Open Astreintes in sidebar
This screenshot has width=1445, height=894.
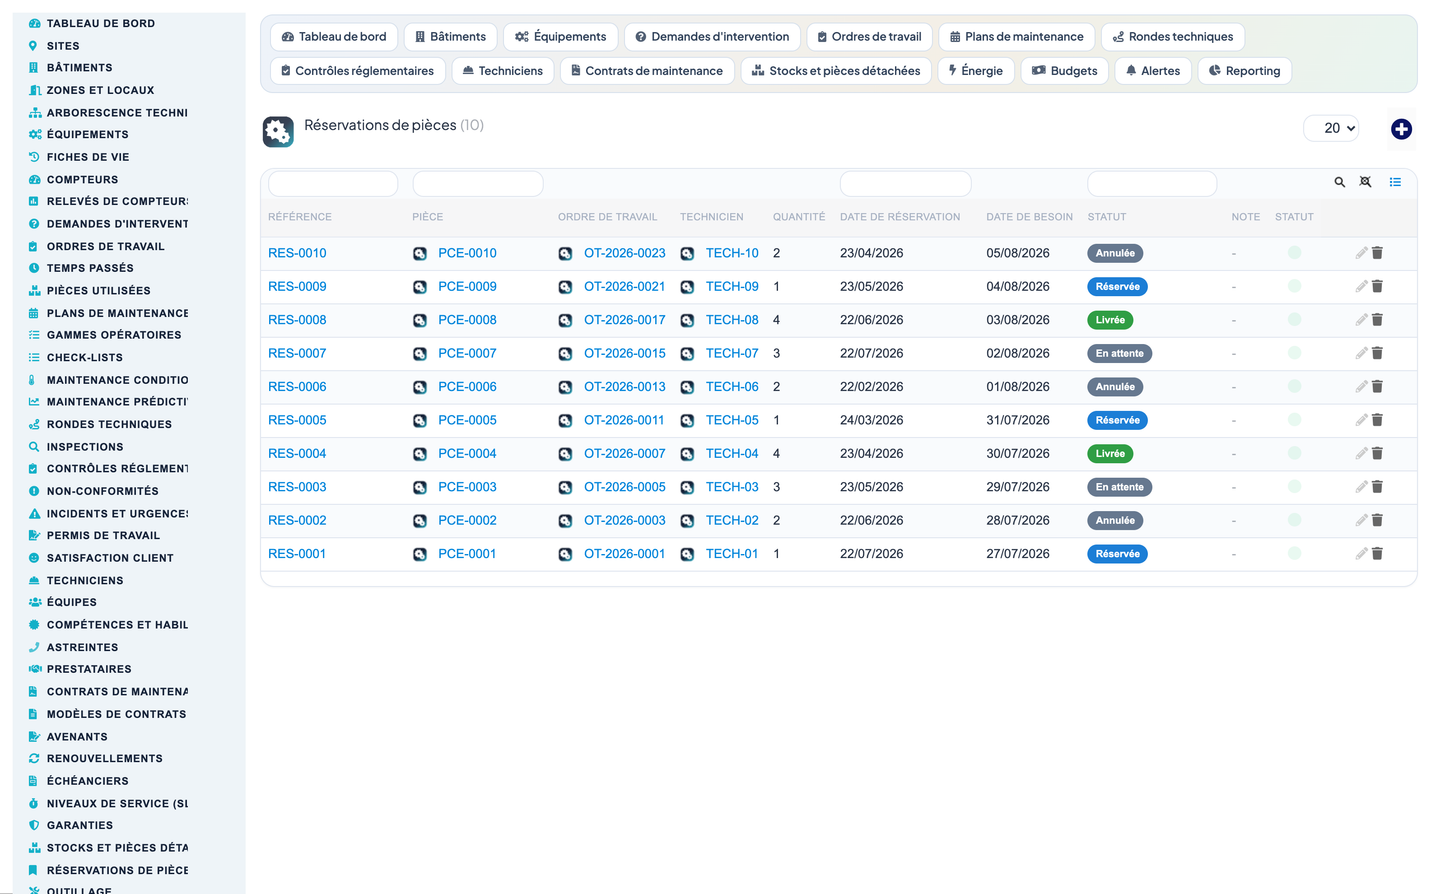(82, 648)
